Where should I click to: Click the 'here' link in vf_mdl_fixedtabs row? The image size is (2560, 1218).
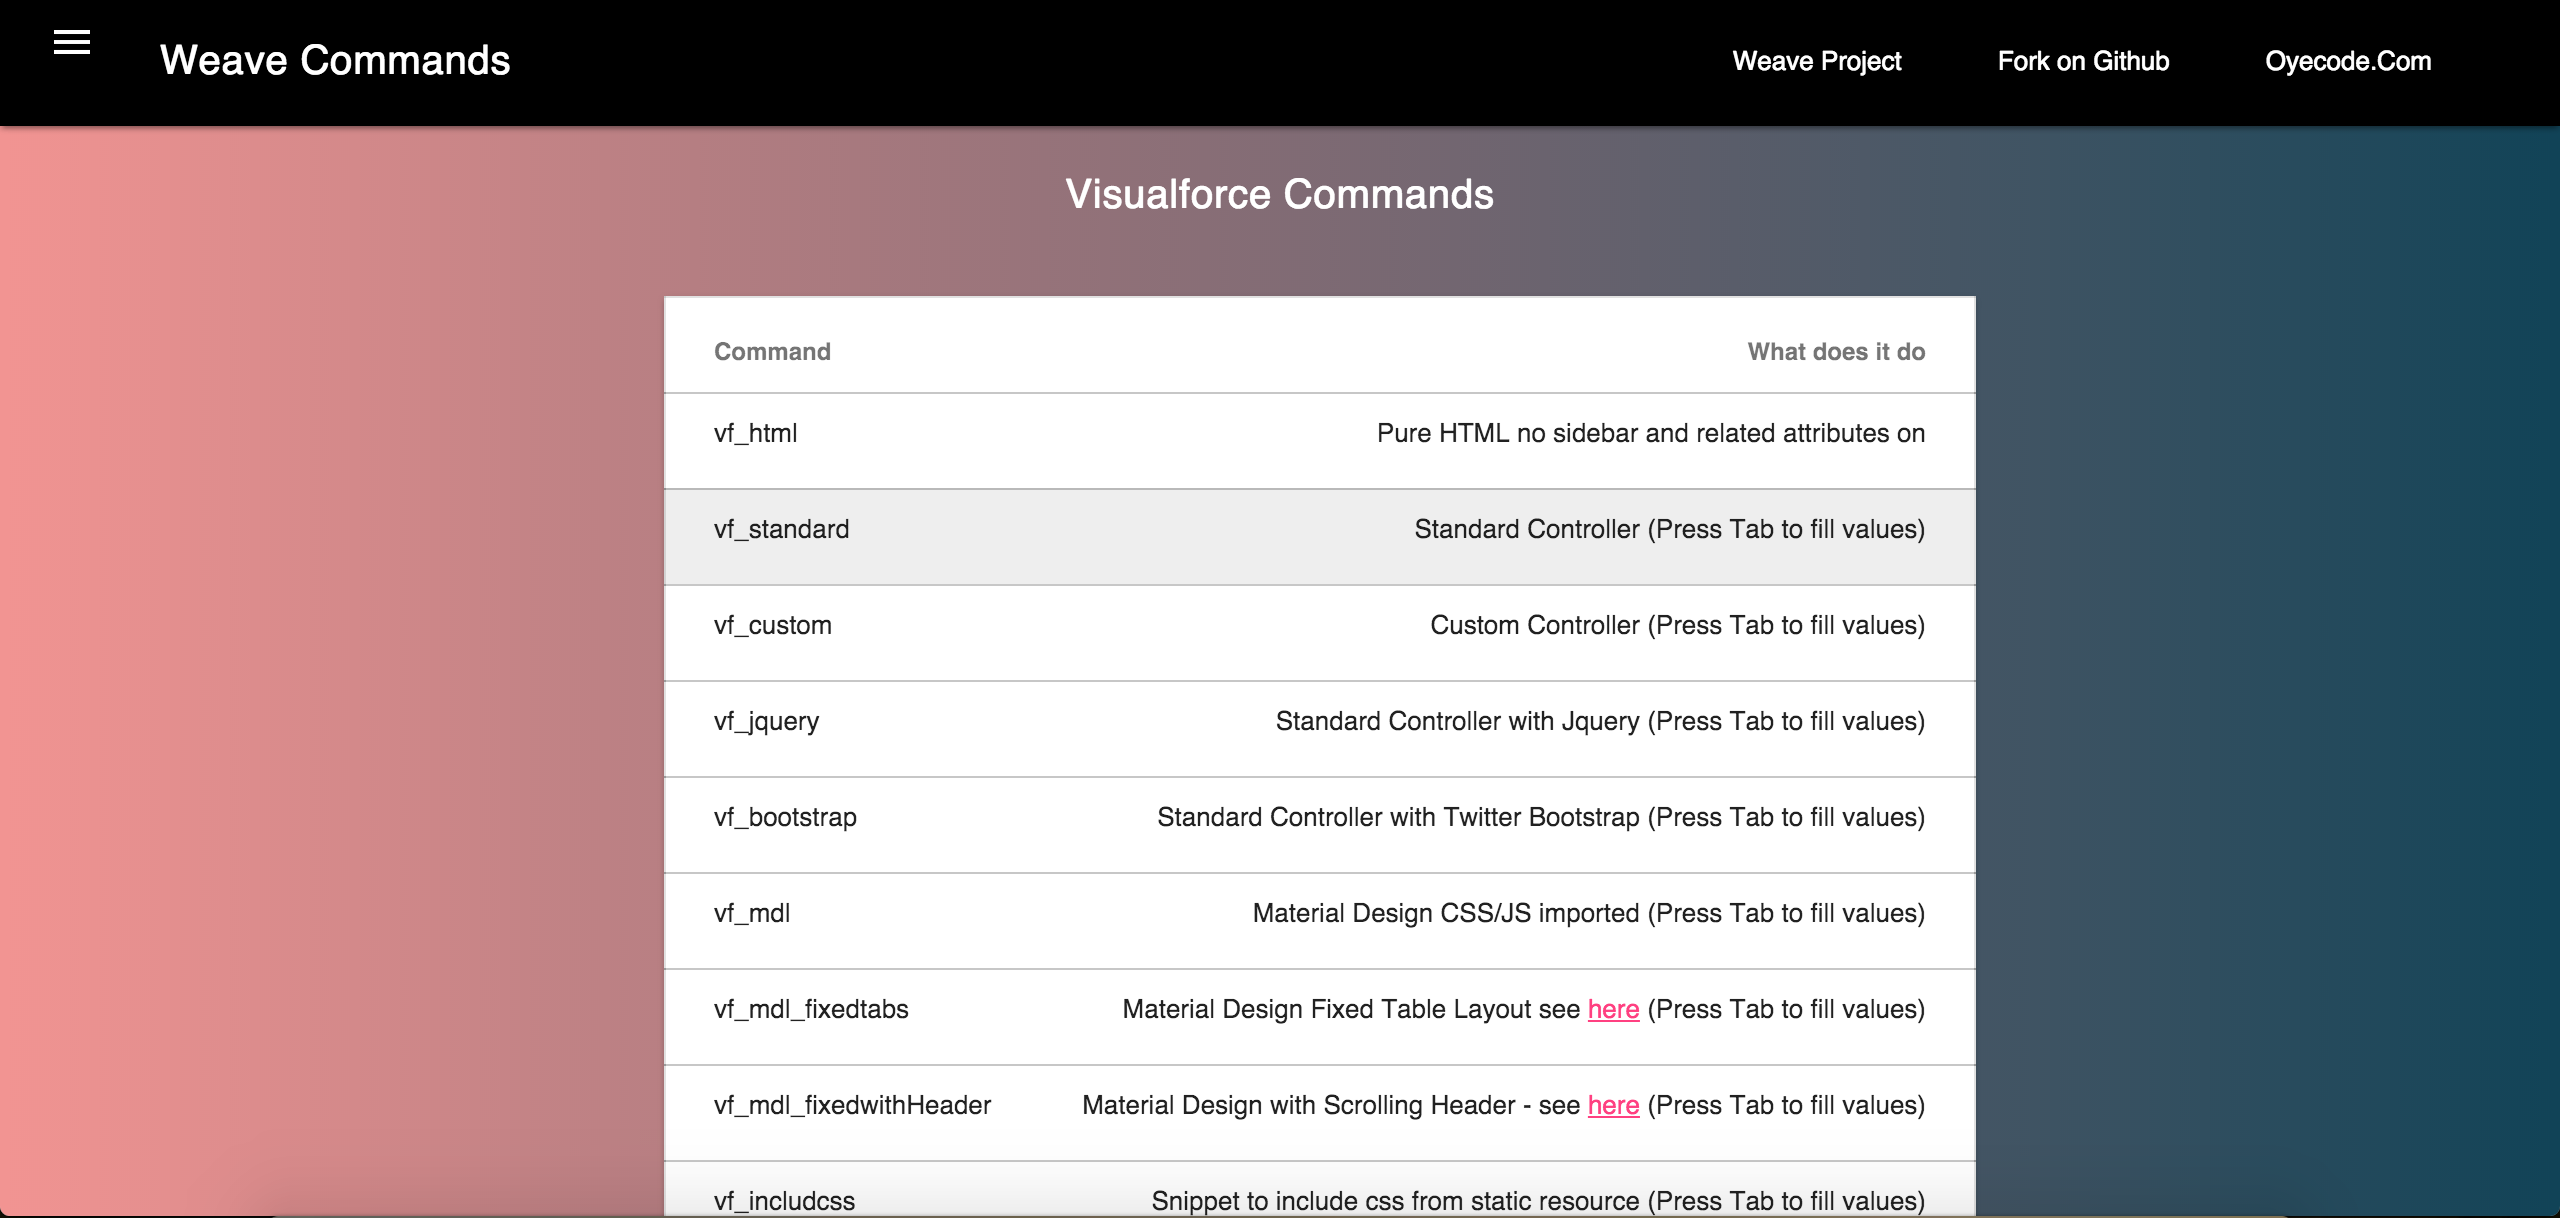pos(1613,1009)
